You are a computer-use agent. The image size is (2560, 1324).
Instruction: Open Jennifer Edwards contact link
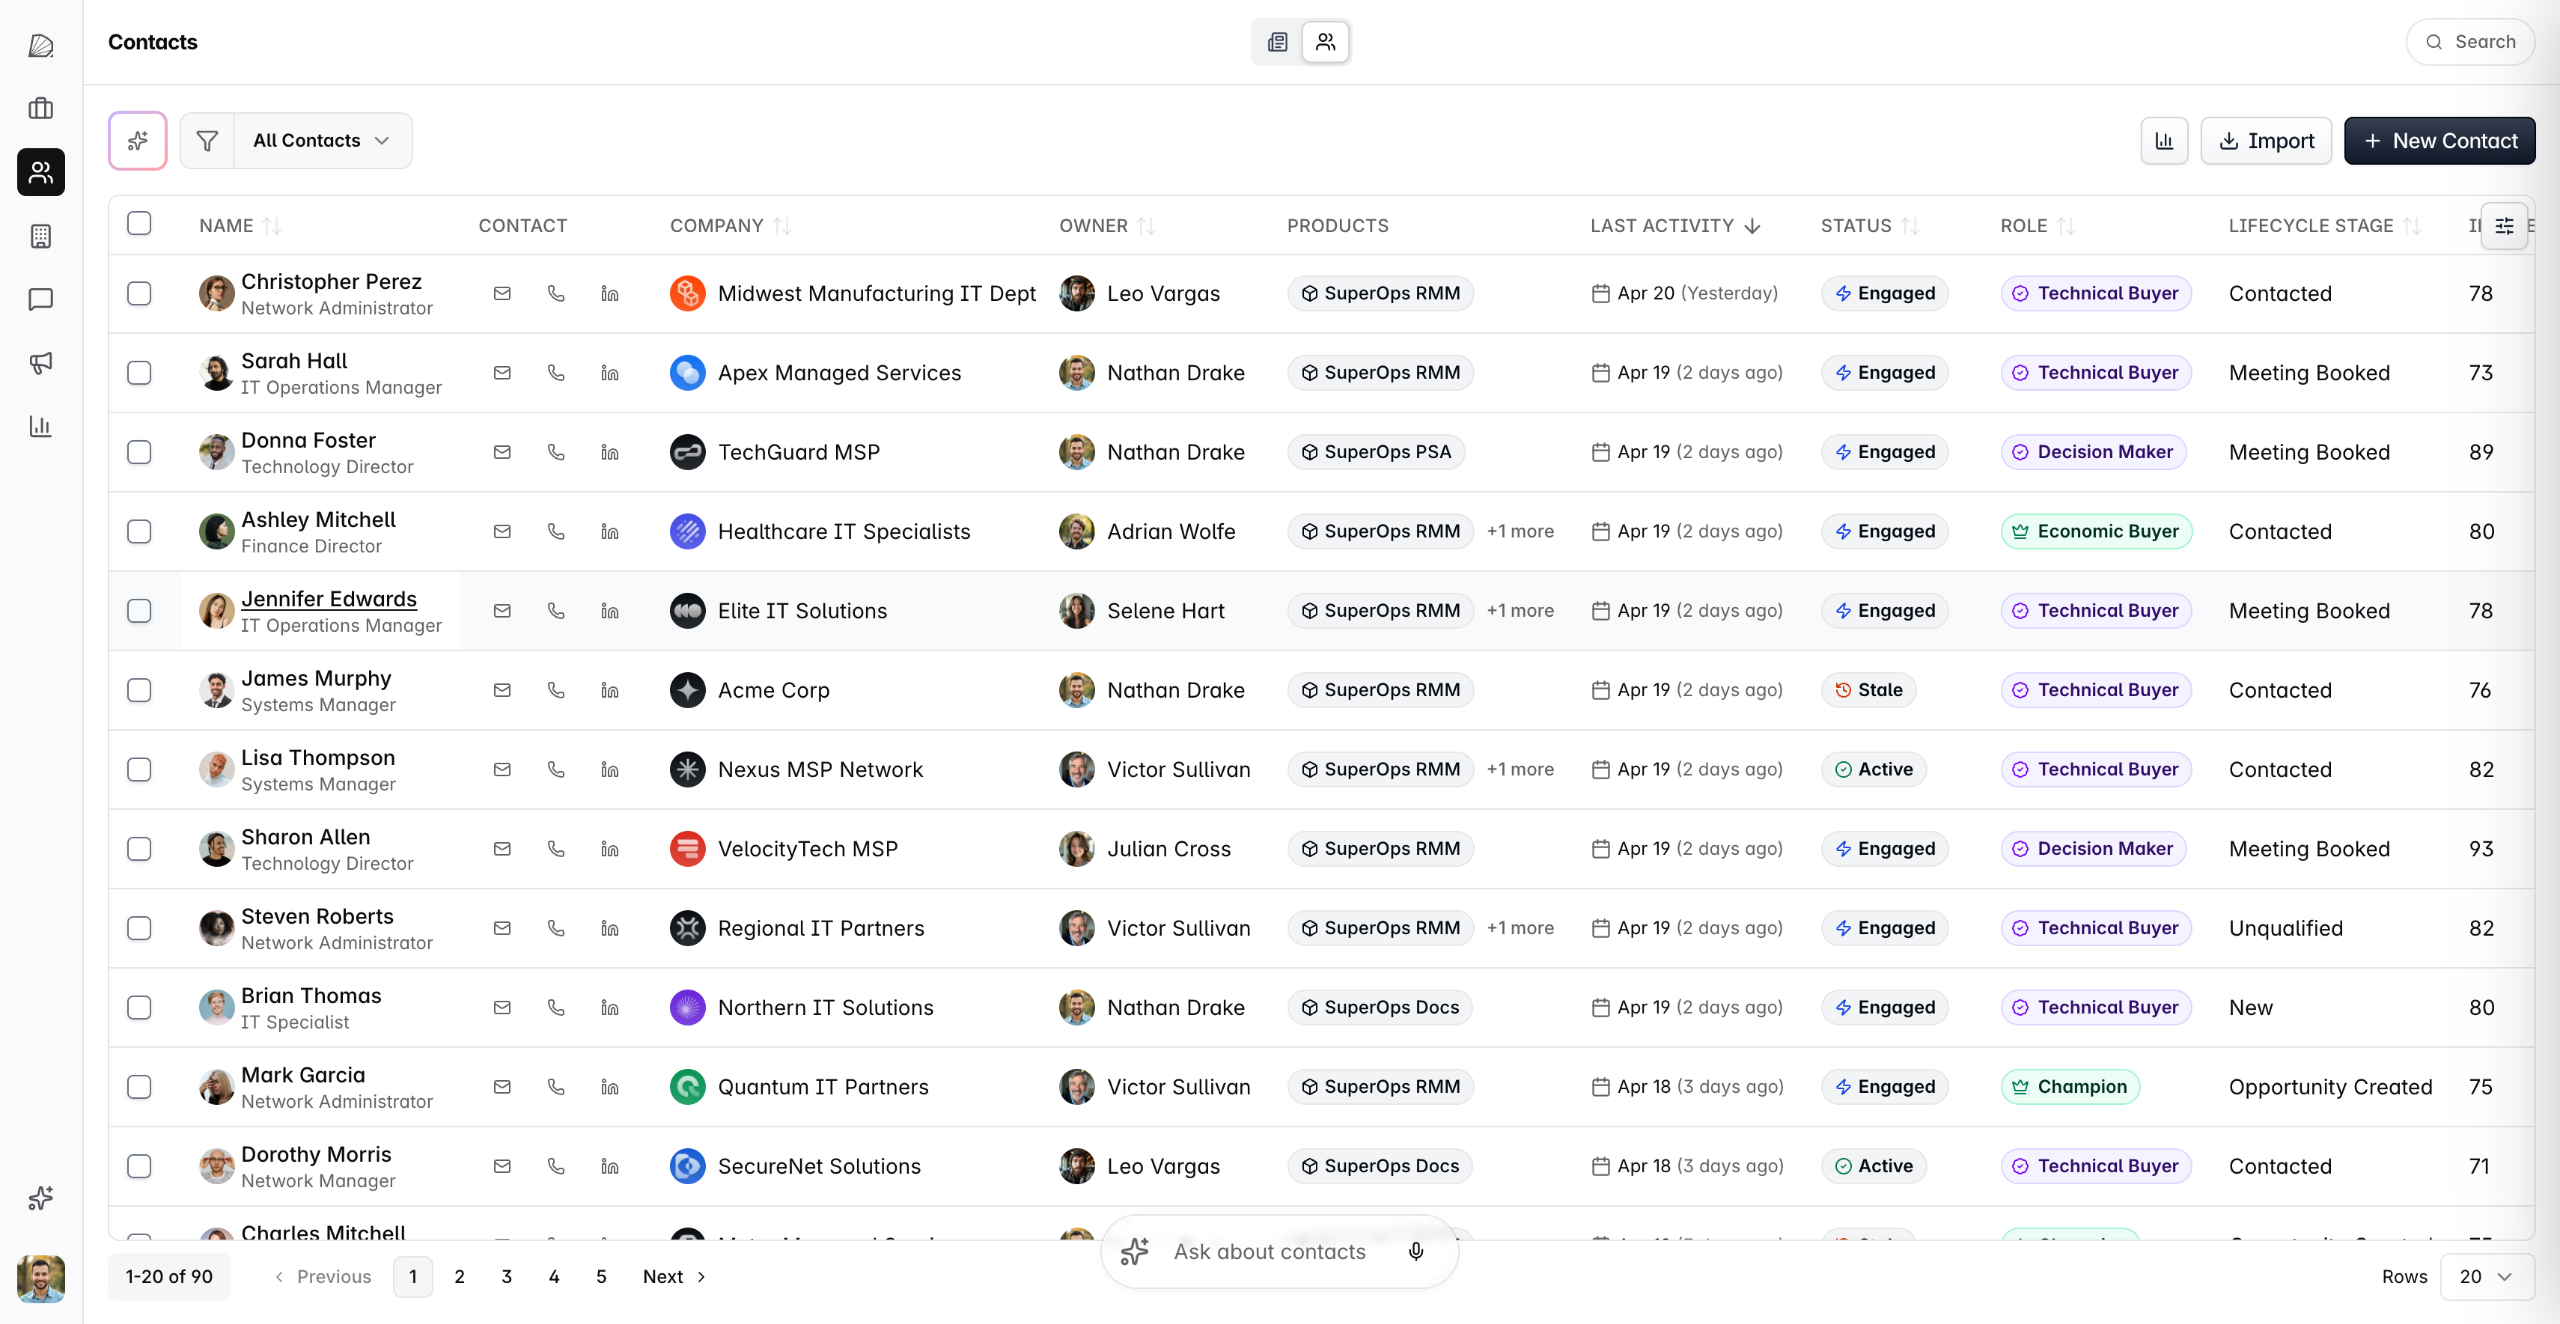click(328, 599)
